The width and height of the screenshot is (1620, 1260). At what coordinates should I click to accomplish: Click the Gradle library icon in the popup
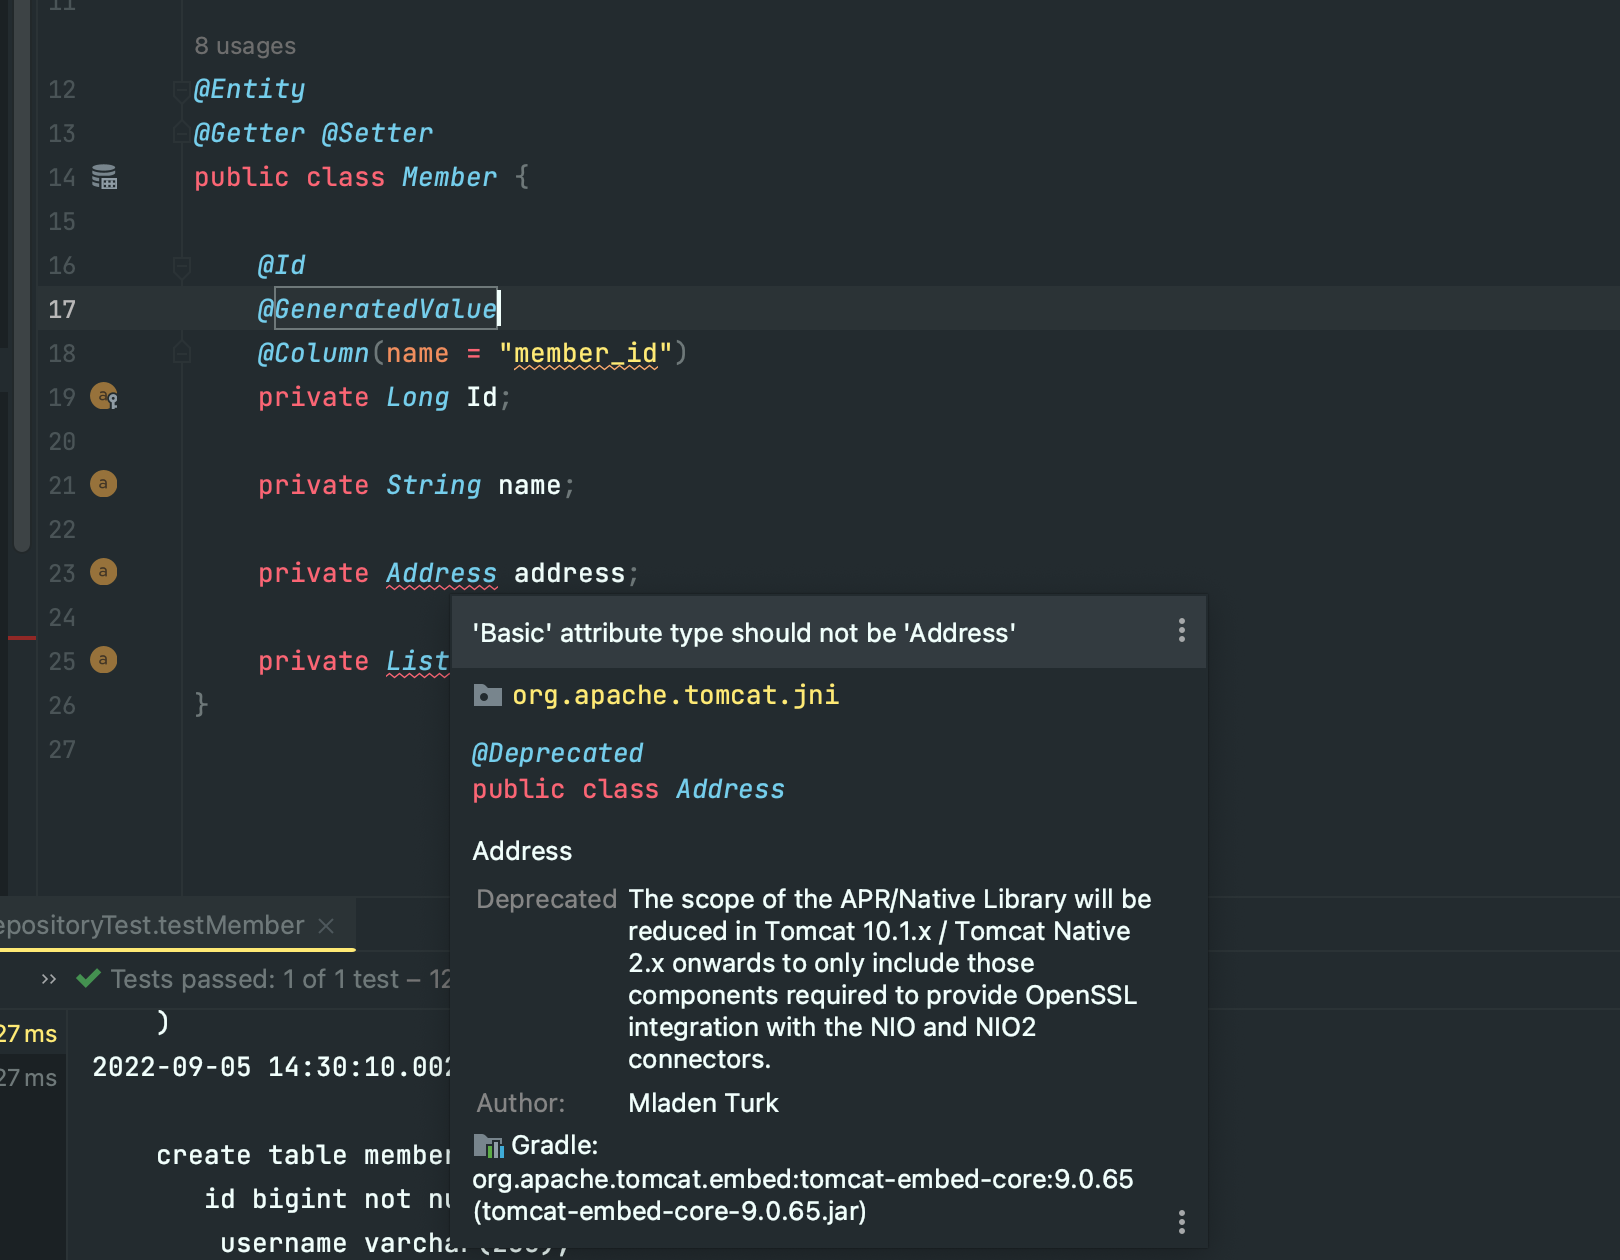coord(488,1146)
